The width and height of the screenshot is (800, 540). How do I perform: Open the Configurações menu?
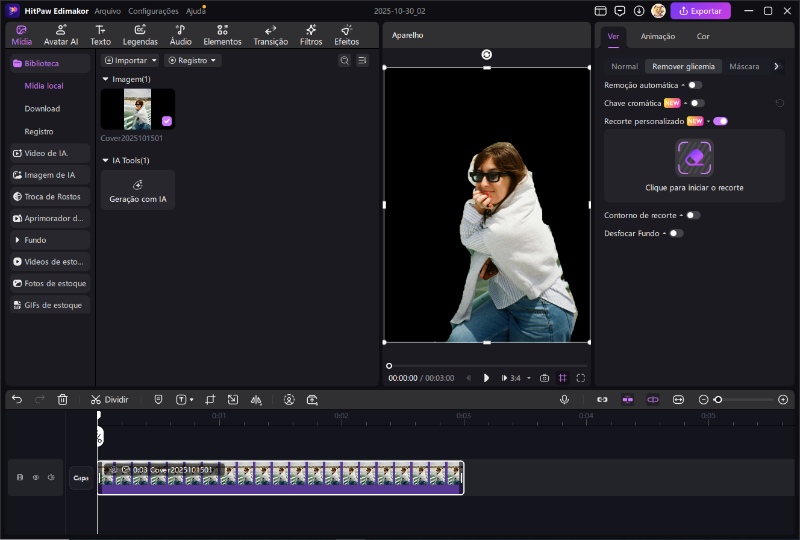153,11
